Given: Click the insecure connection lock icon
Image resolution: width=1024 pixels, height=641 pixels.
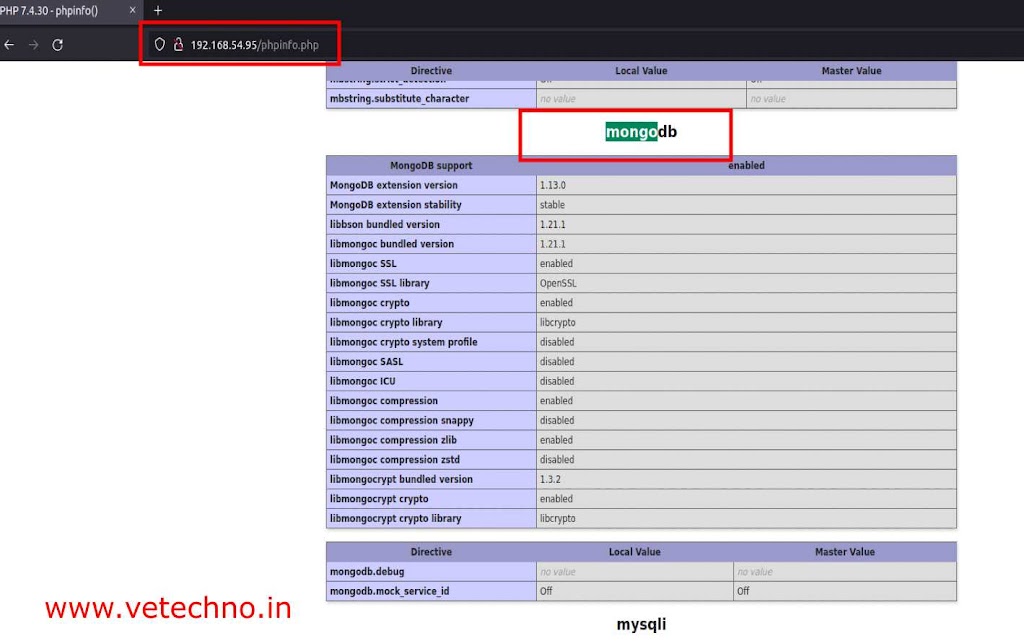Looking at the screenshot, I should pos(178,45).
